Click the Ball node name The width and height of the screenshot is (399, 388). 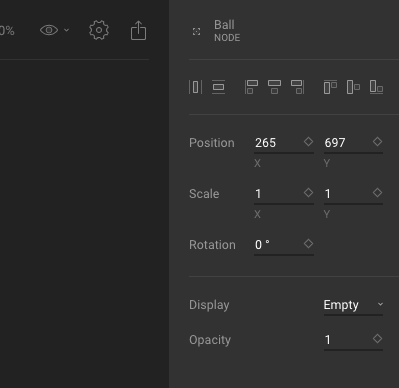click(x=224, y=25)
